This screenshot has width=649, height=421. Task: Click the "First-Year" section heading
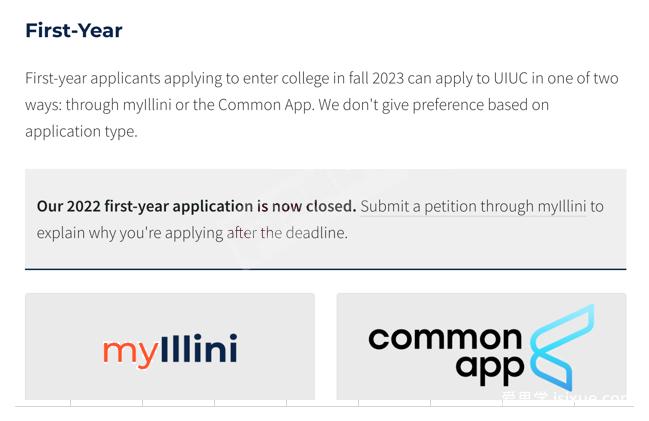(74, 30)
